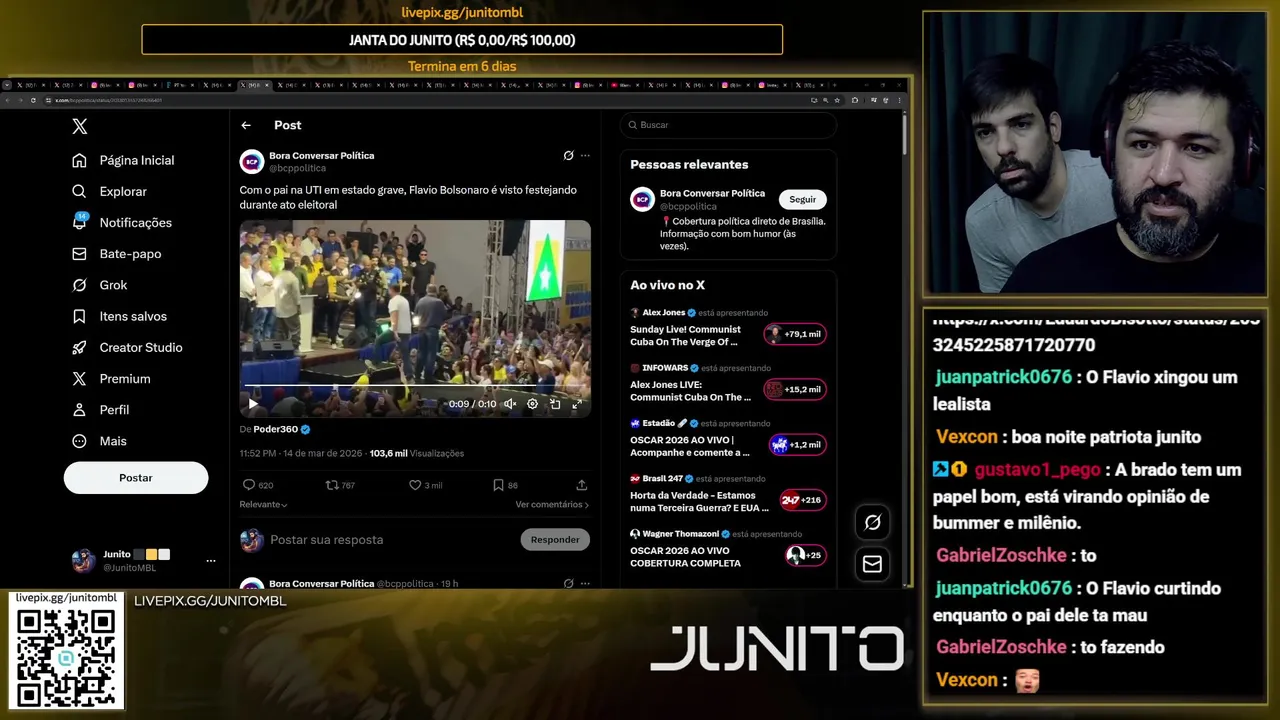Follow Bora Conversar Política with Seguir

coord(803,199)
